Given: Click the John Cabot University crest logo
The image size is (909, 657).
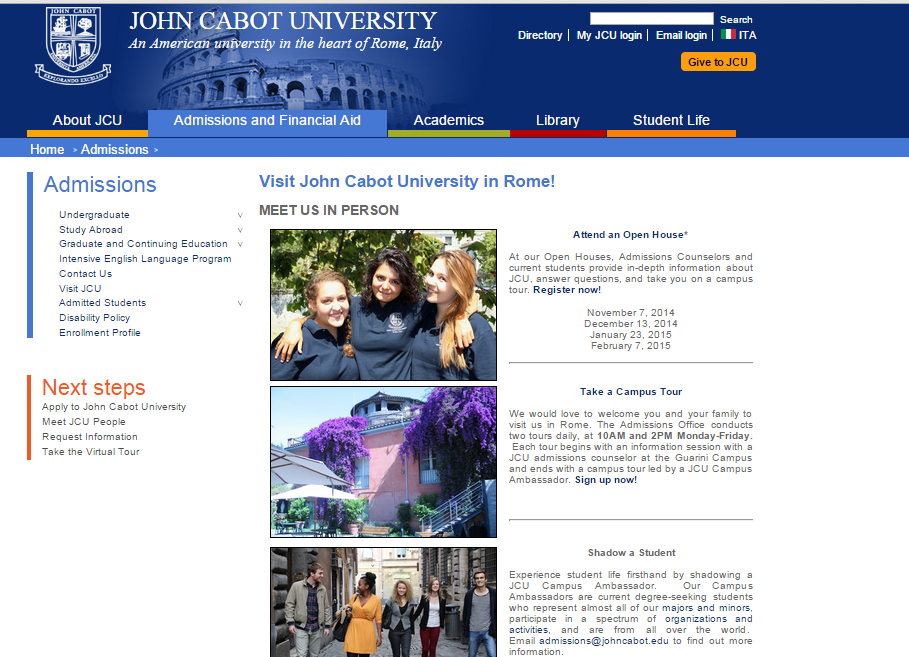Looking at the screenshot, I should [73, 46].
